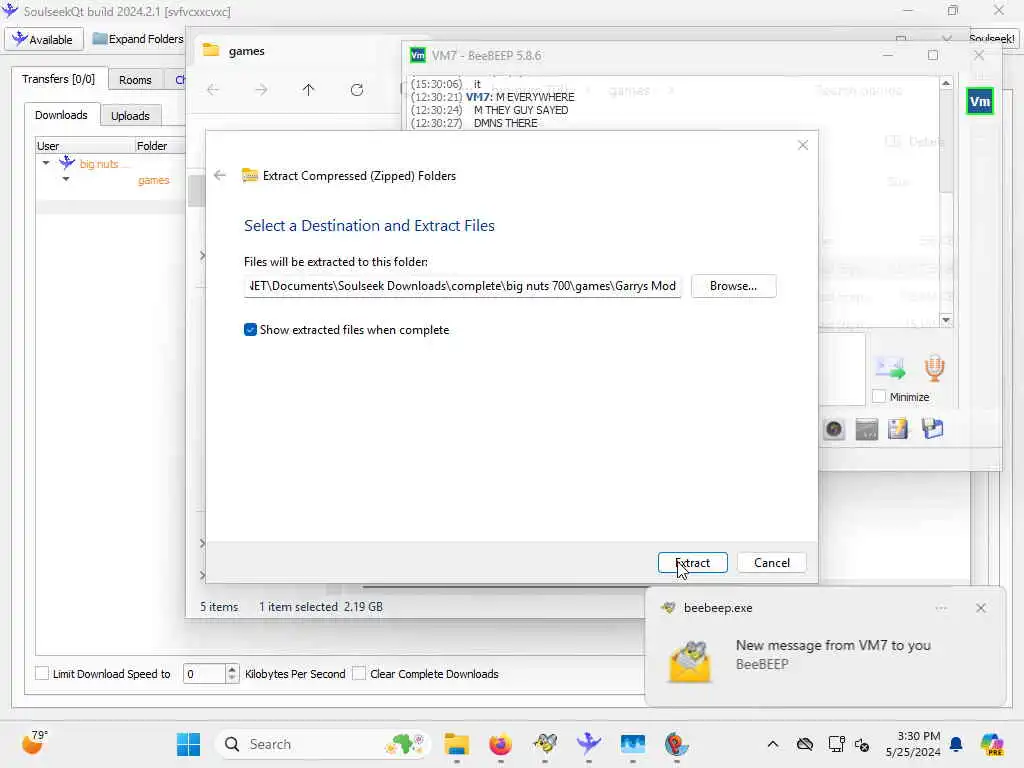Go back in the Extract wizard

coord(220,175)
